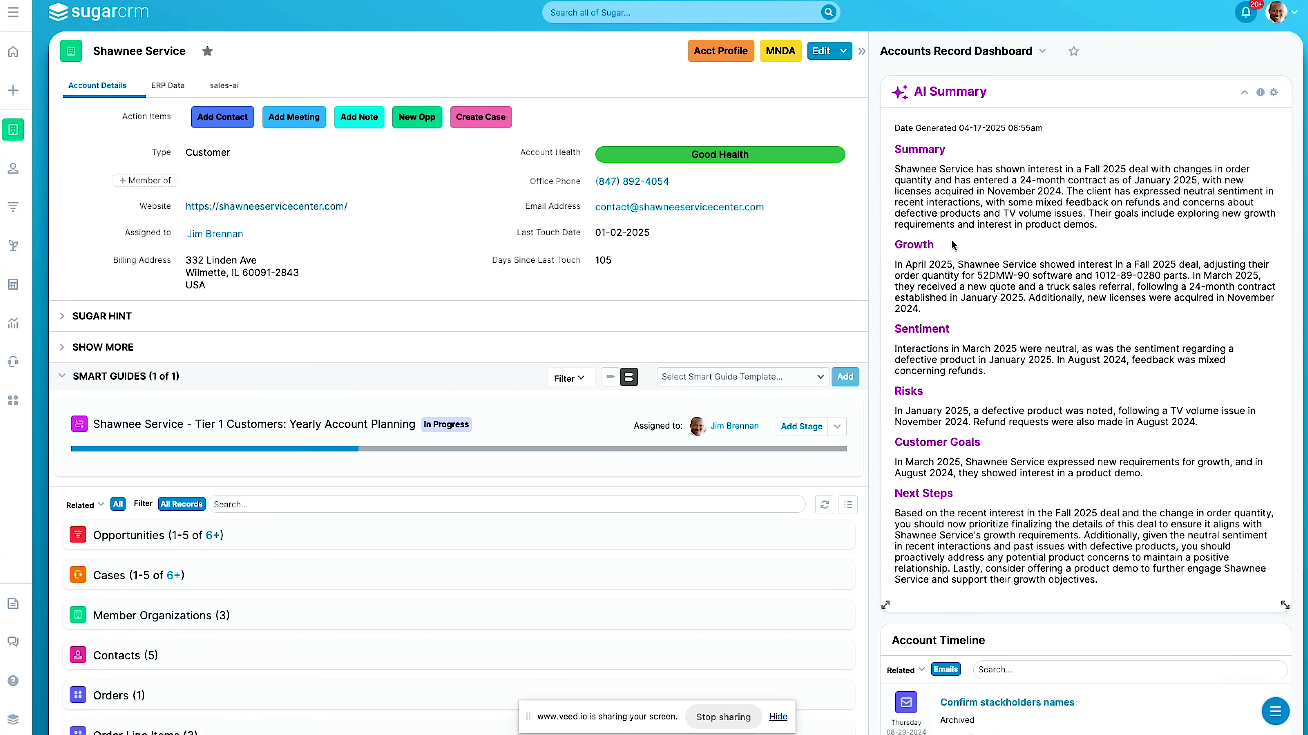Expand the Opportunities subpanel row
The height and width of the screenshot is (735, 1308).
(459, 535)
